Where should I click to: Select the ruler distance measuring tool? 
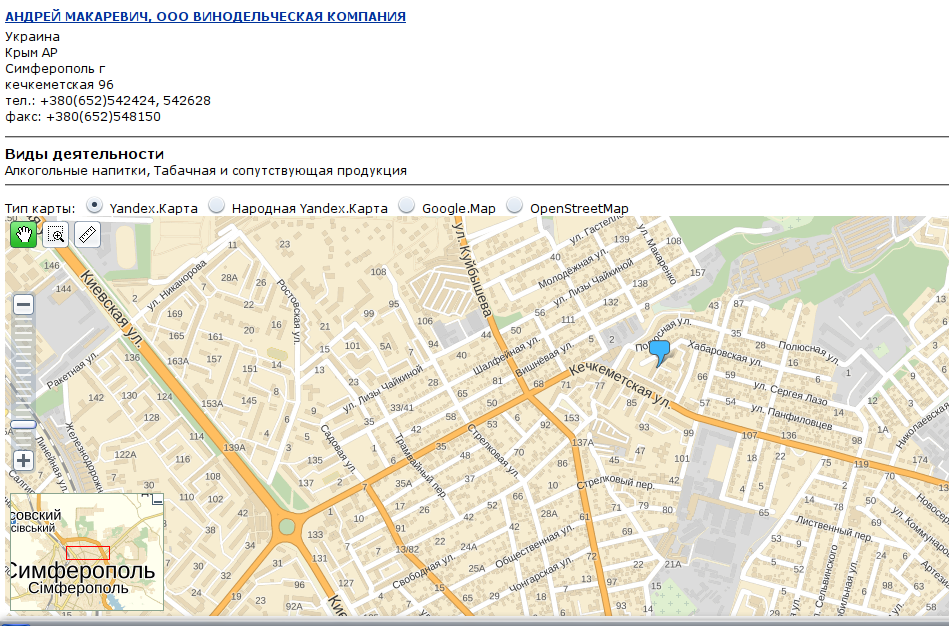[x=88, y=235]
